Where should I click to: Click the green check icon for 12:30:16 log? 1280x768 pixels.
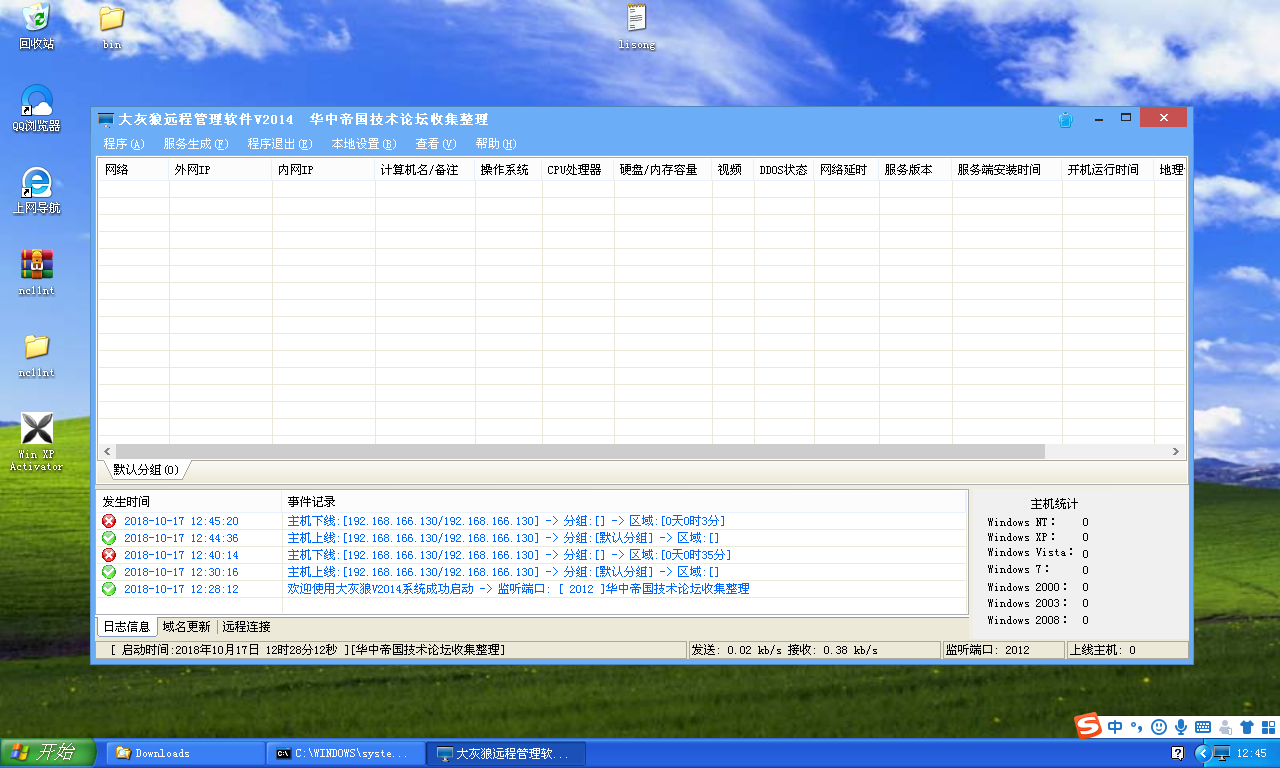point(109,572)
